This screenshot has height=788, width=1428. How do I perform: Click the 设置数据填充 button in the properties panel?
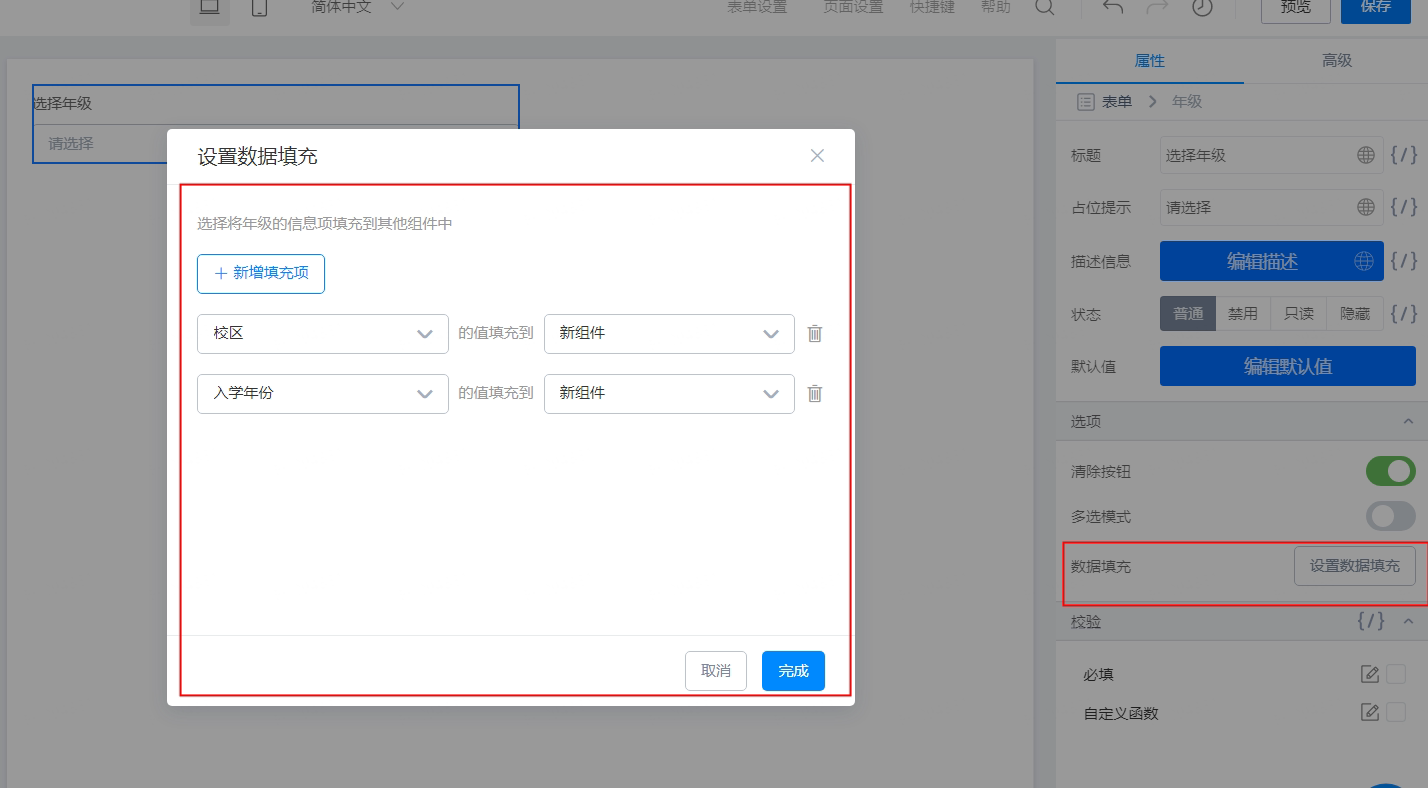[x=1355, y=566]
